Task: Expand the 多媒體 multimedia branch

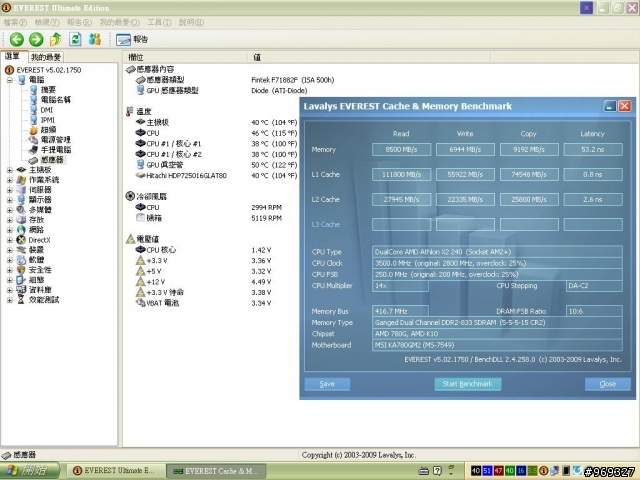Action: pos(10,210)
